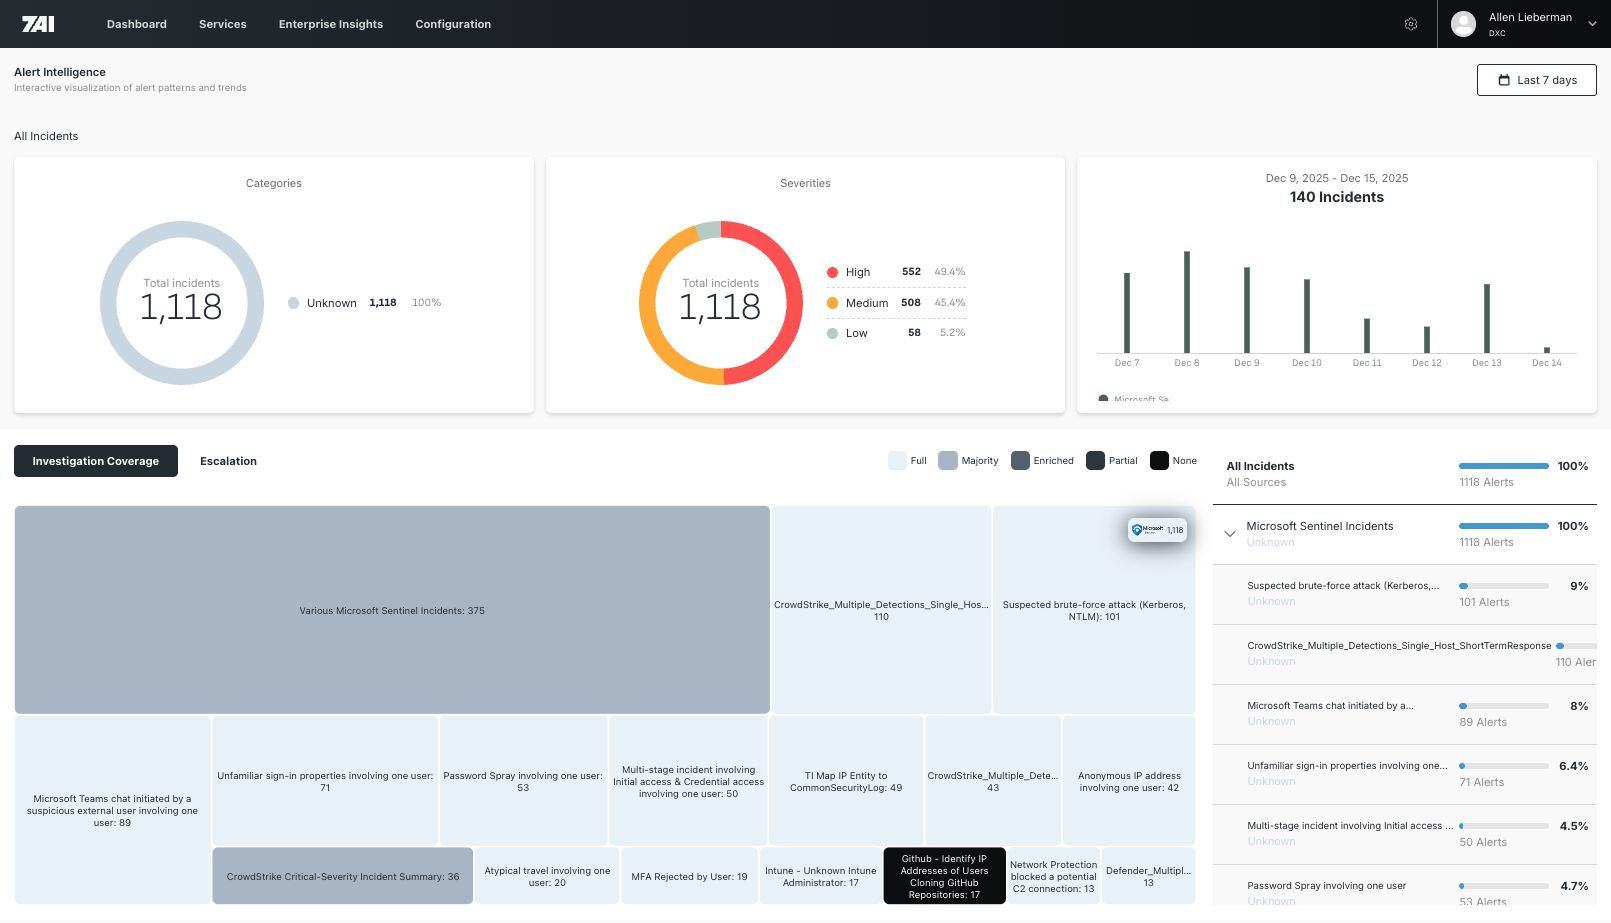The width and height of the screenshot is (1611, 923).
Task: Select Atypical travel involving one user: 20 tile
Action: pos(547,876)
